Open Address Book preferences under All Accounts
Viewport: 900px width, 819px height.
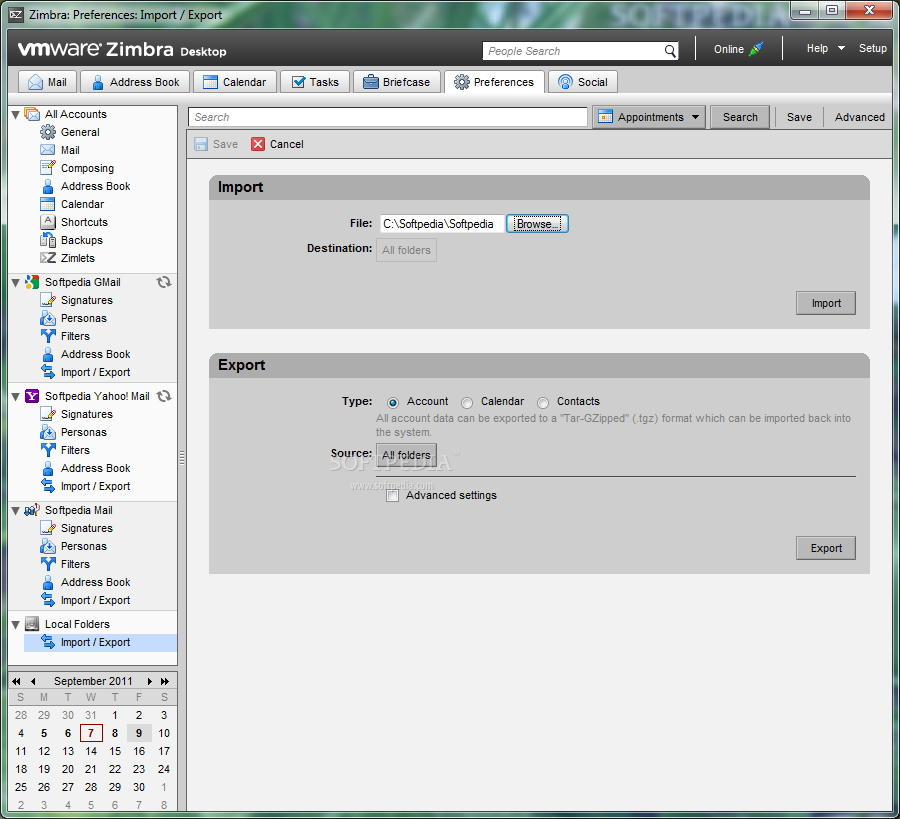(x=95, y=186)
